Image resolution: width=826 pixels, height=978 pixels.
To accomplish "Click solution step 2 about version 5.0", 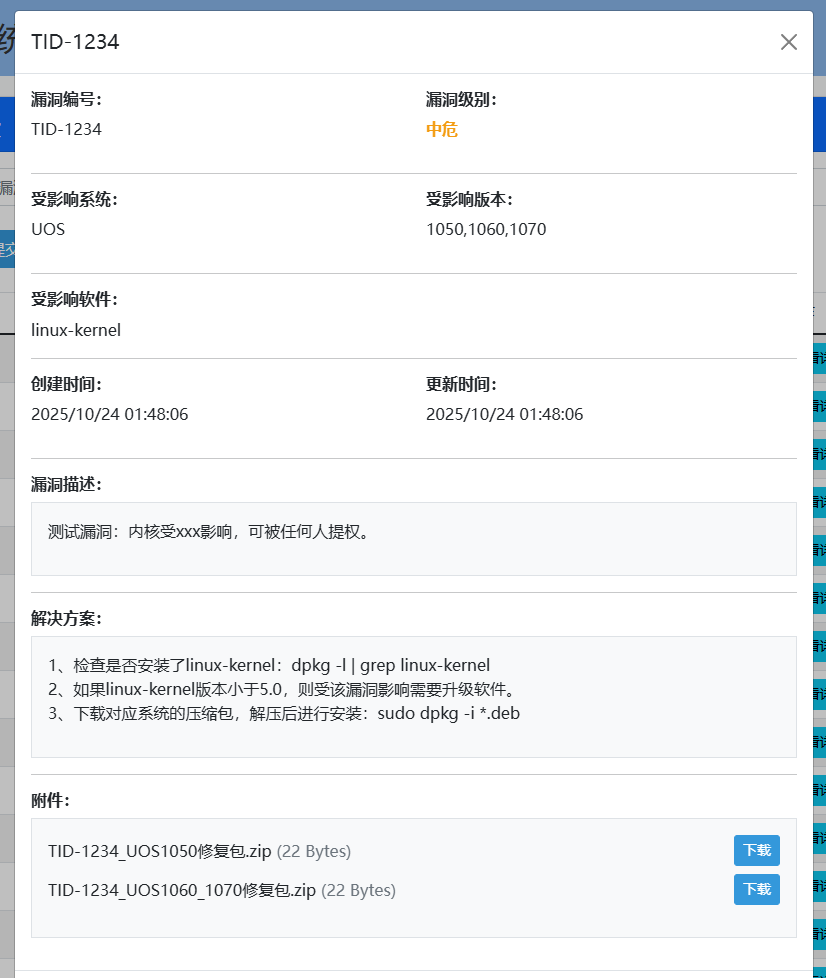I will click(x=280, y=690).
